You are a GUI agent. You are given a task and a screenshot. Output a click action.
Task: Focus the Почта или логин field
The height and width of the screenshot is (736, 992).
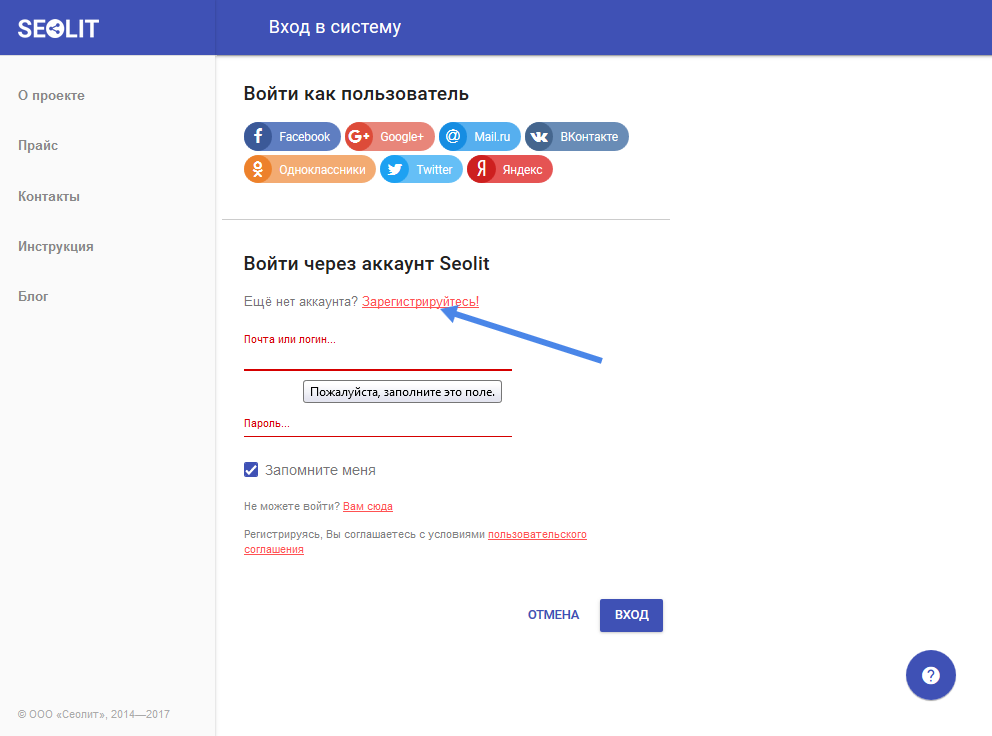(377, 356)
